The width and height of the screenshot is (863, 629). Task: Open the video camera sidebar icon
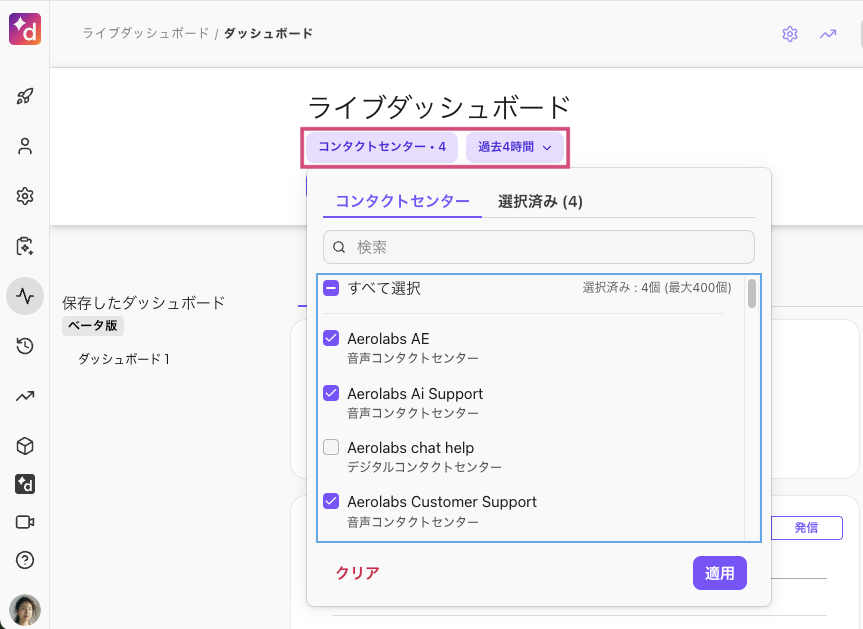pos(25,522)
